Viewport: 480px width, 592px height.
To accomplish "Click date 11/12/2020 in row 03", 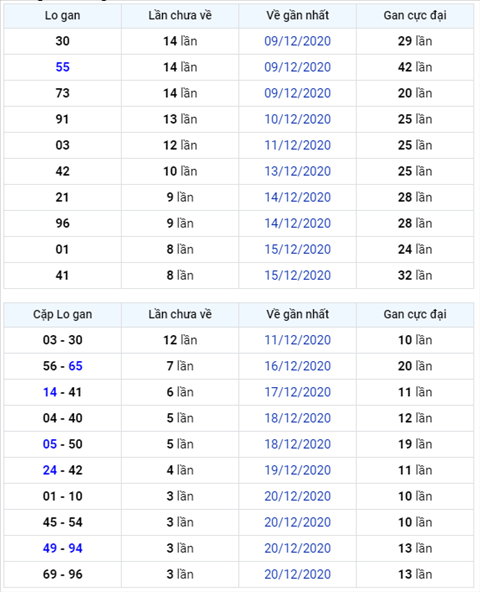I will click(x=297, y=145).
